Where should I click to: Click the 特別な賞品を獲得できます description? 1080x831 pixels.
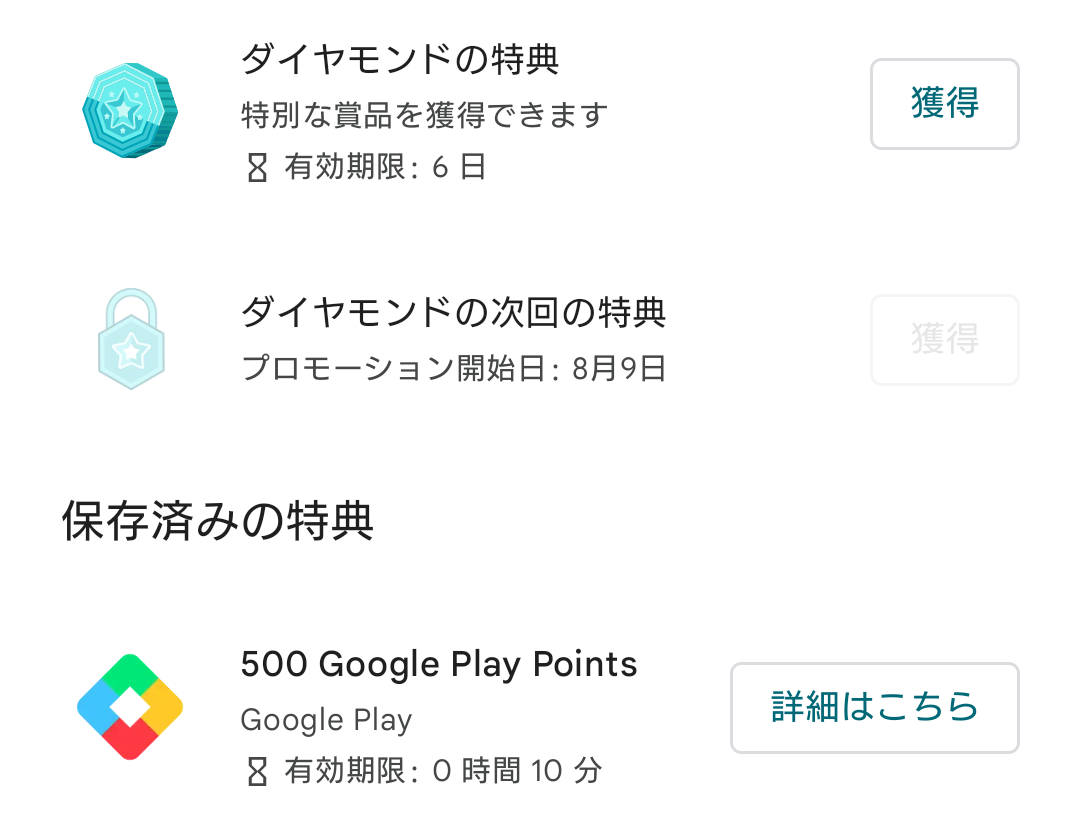pyautogui.click(x=424, y=115)
